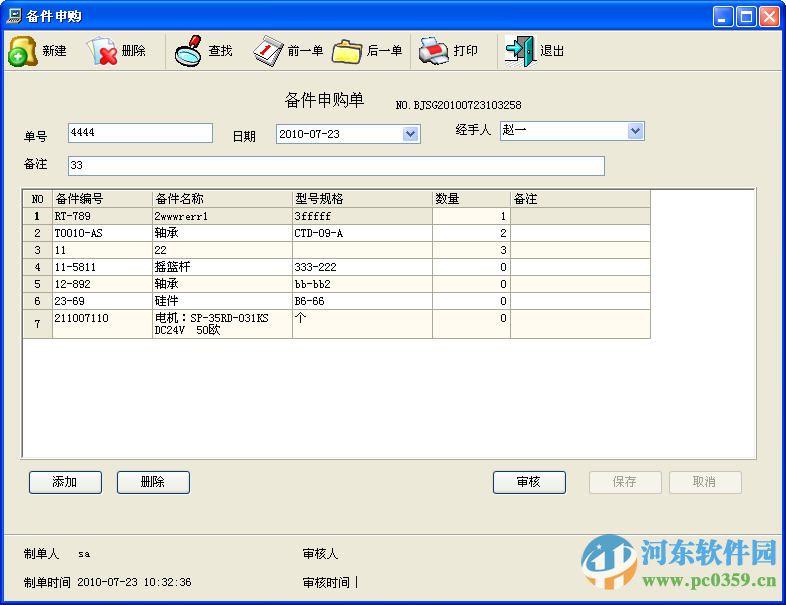The image size is (786, 605).
Task: Select cell 211007110 in row 7
Action: point(102,324)
